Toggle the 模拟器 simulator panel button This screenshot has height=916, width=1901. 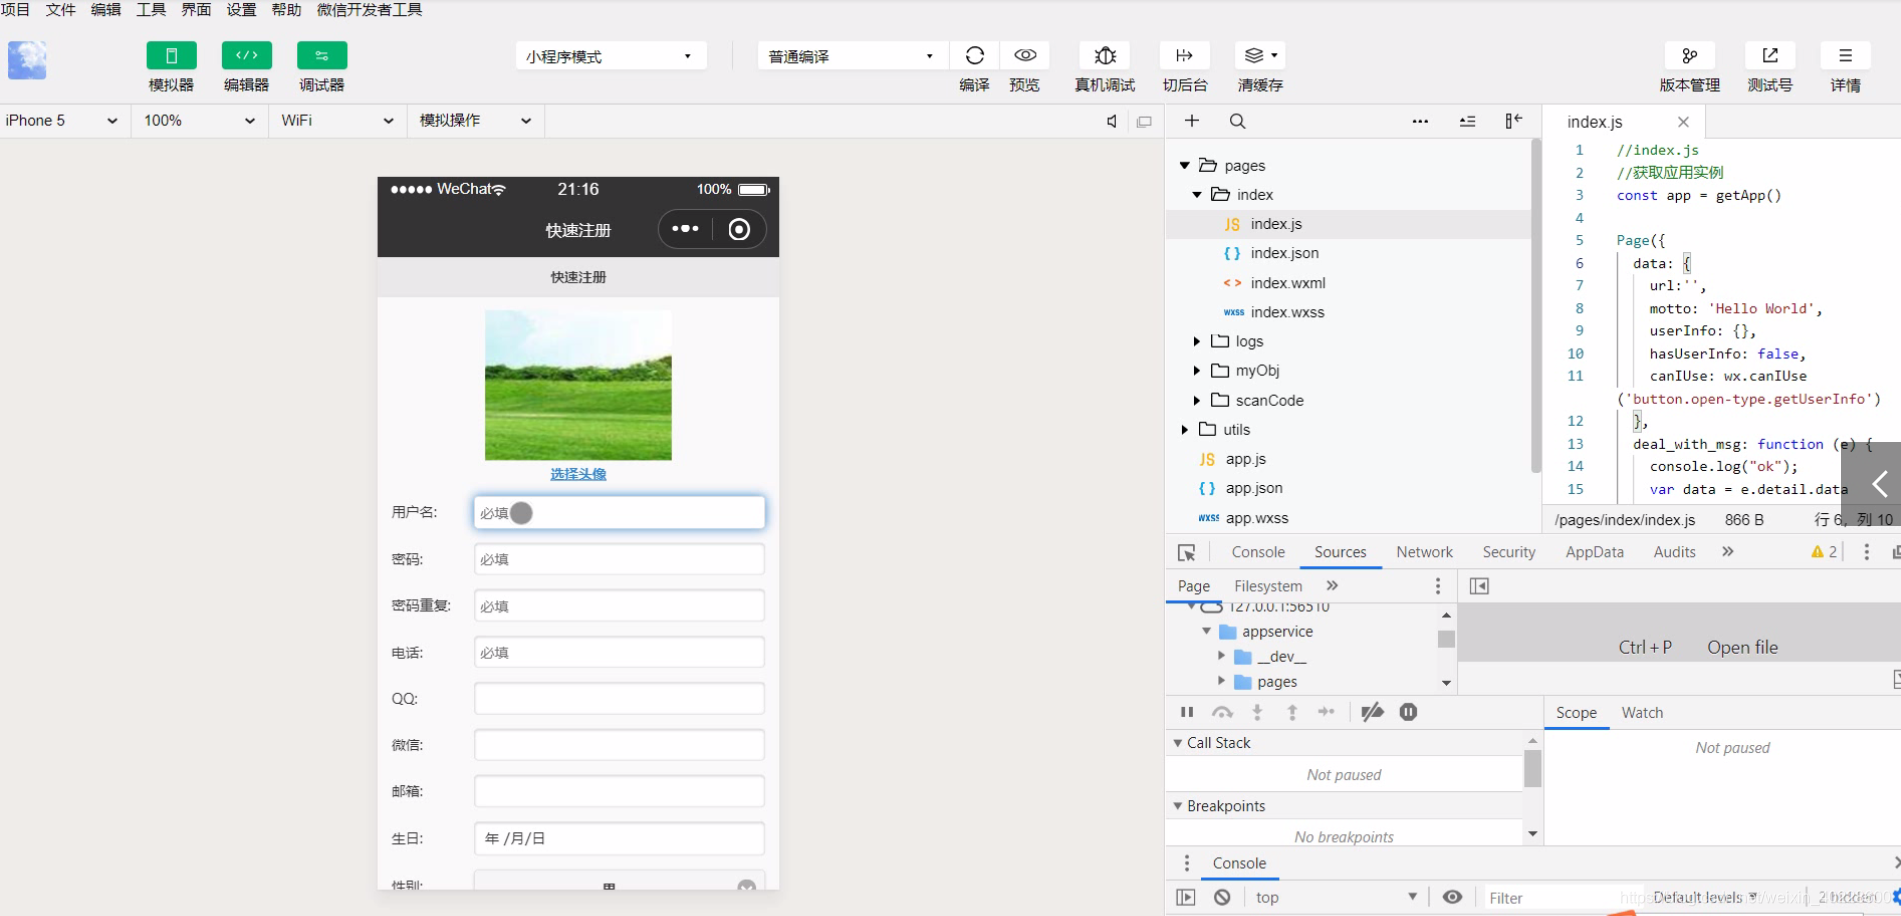pyautogui.click(x=171, y=55)
